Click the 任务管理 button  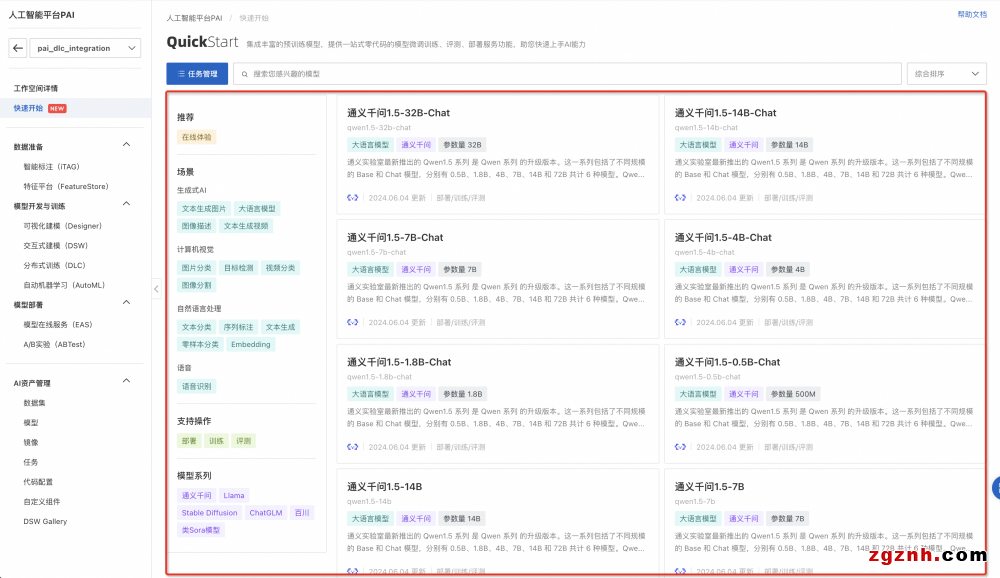(196, 74)
